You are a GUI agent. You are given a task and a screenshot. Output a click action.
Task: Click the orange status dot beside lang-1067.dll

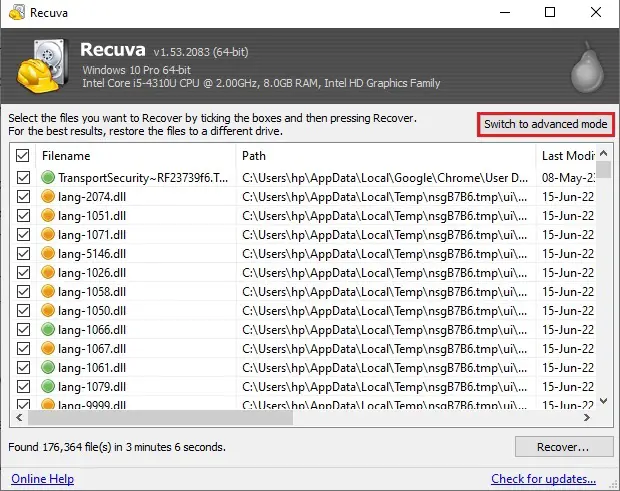48,348
